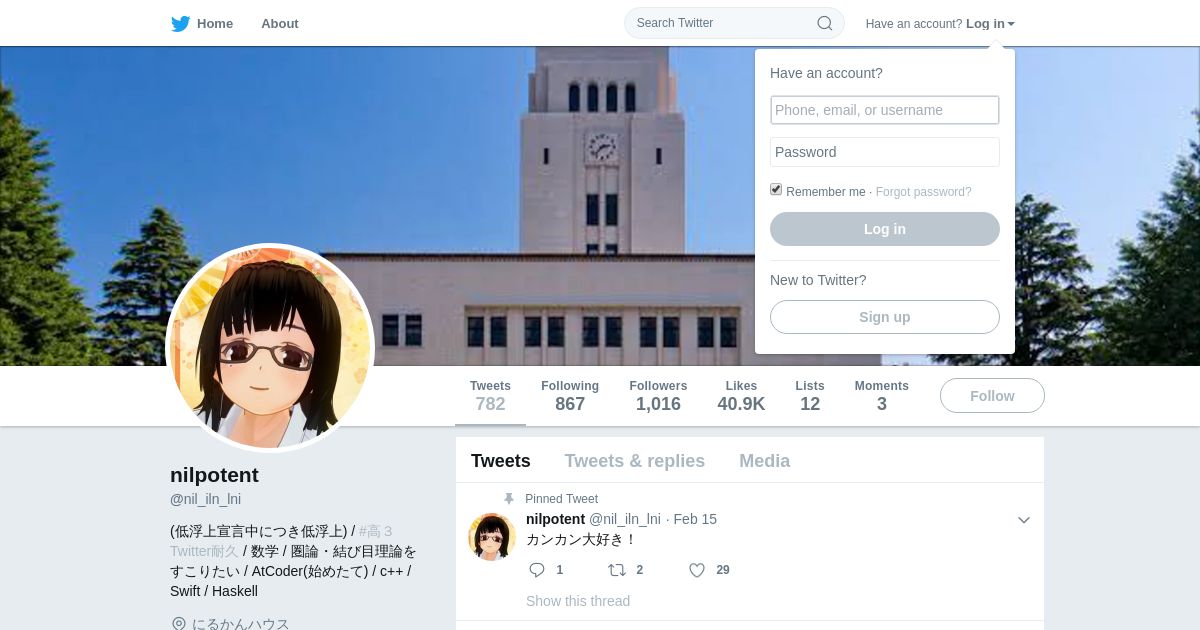
Task: Click the reply icon on pinned tweet
Action: pyautogui.click(x=537, y=570)
